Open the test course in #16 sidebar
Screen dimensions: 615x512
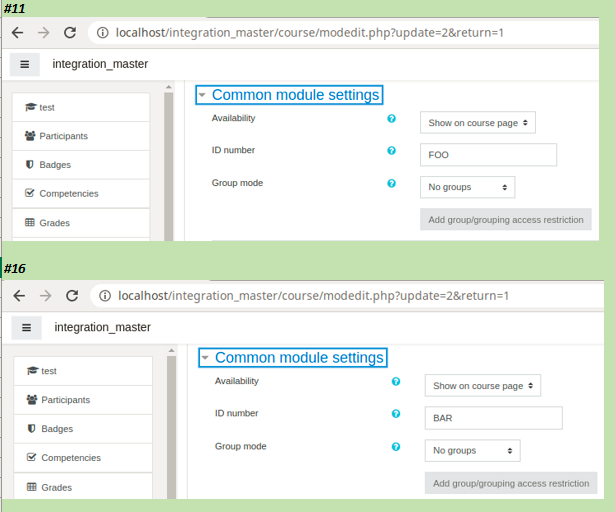[83, 371]
